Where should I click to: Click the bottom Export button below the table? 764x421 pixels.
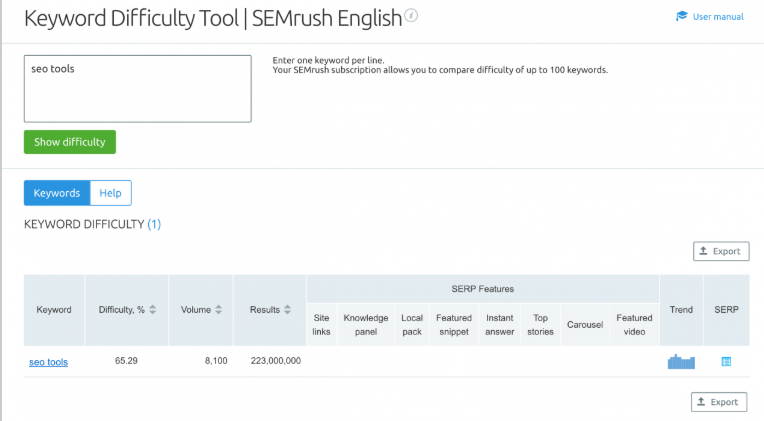pyautogui.click(x=719, y=402)
